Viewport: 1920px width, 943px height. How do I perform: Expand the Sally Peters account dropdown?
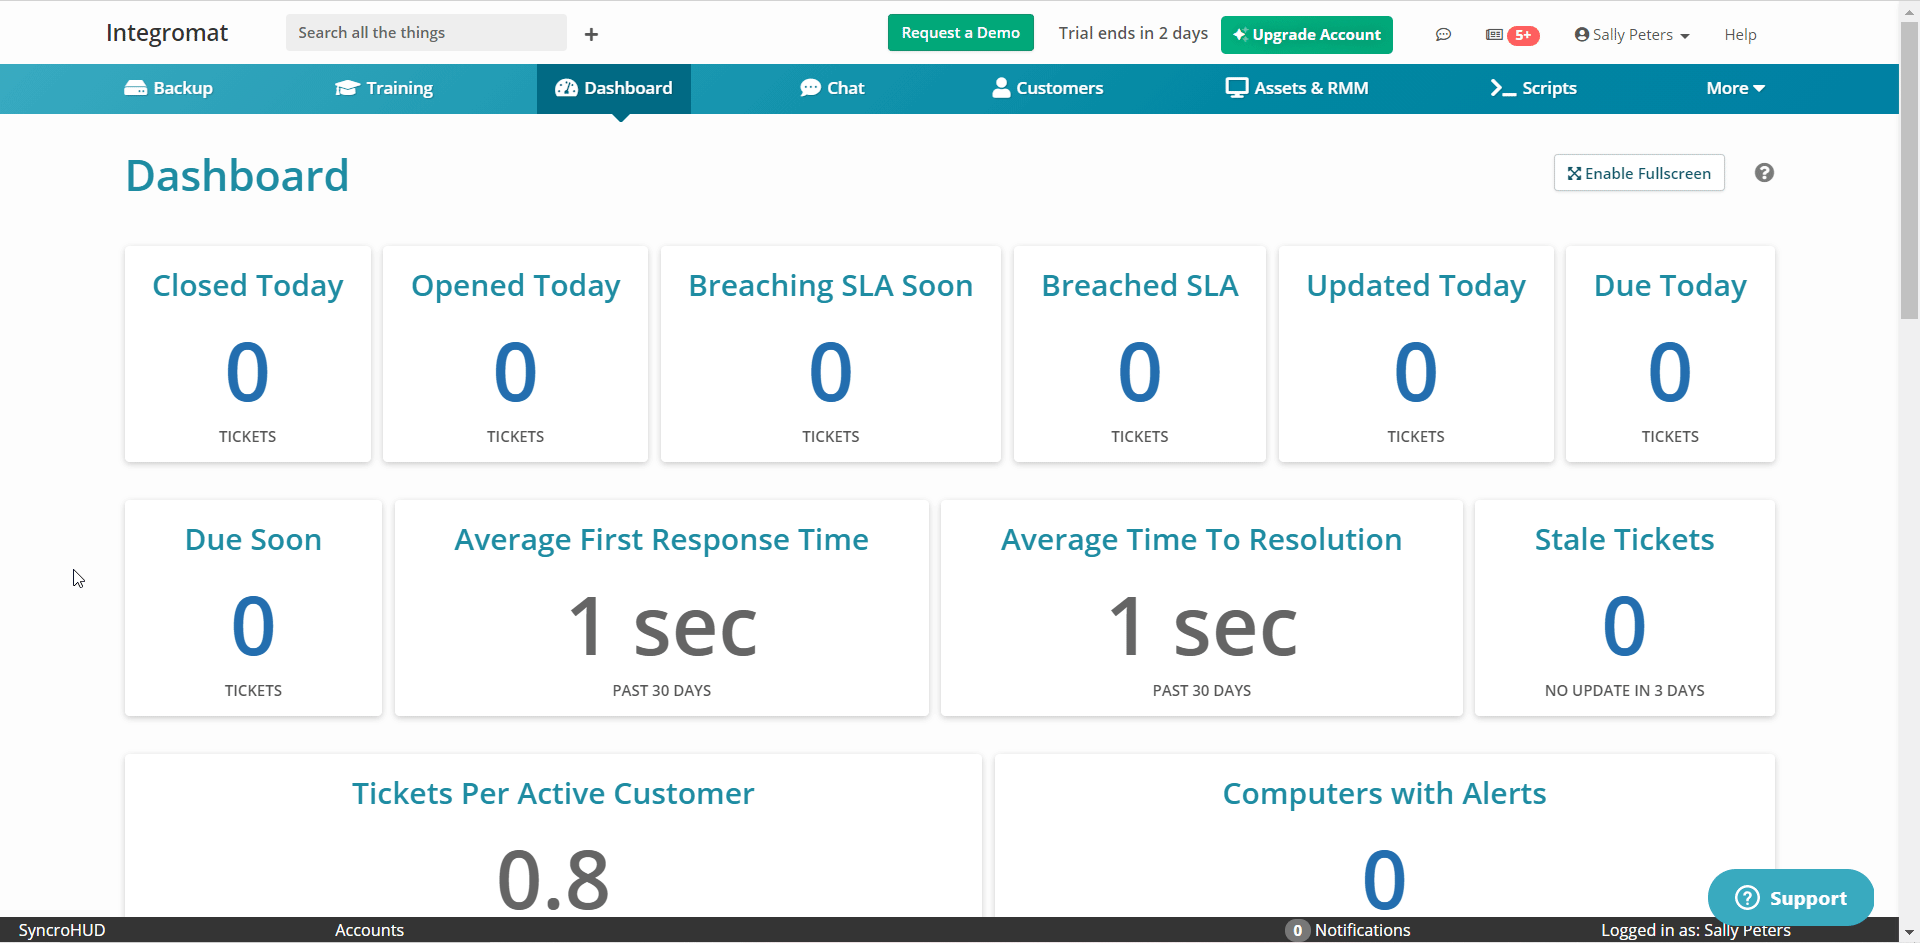1632,35
